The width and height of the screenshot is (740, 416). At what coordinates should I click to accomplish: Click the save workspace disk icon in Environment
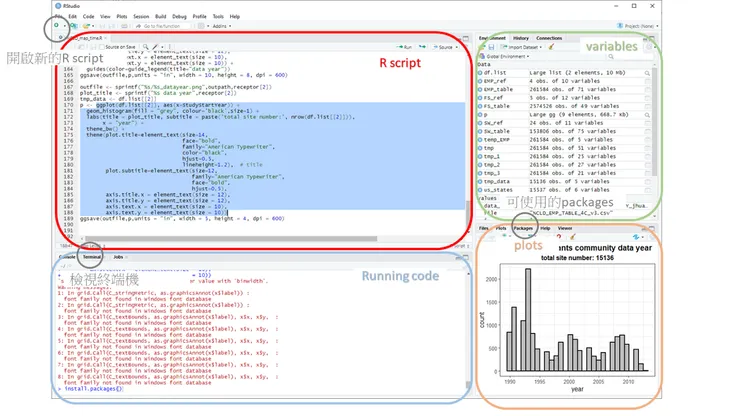pyautogui.click(x=491, y=47)
